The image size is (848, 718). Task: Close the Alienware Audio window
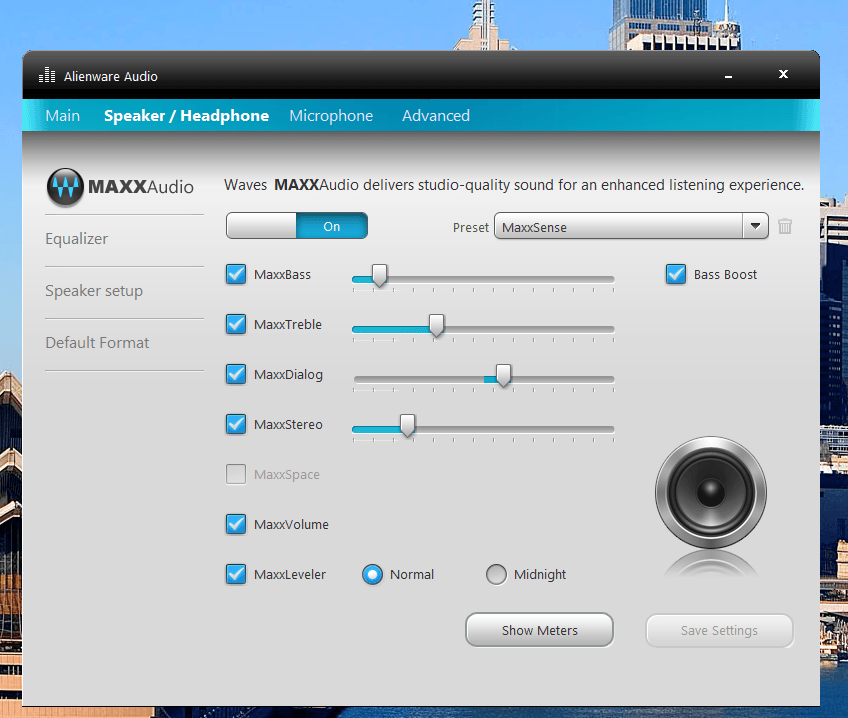tap(783, 75)
